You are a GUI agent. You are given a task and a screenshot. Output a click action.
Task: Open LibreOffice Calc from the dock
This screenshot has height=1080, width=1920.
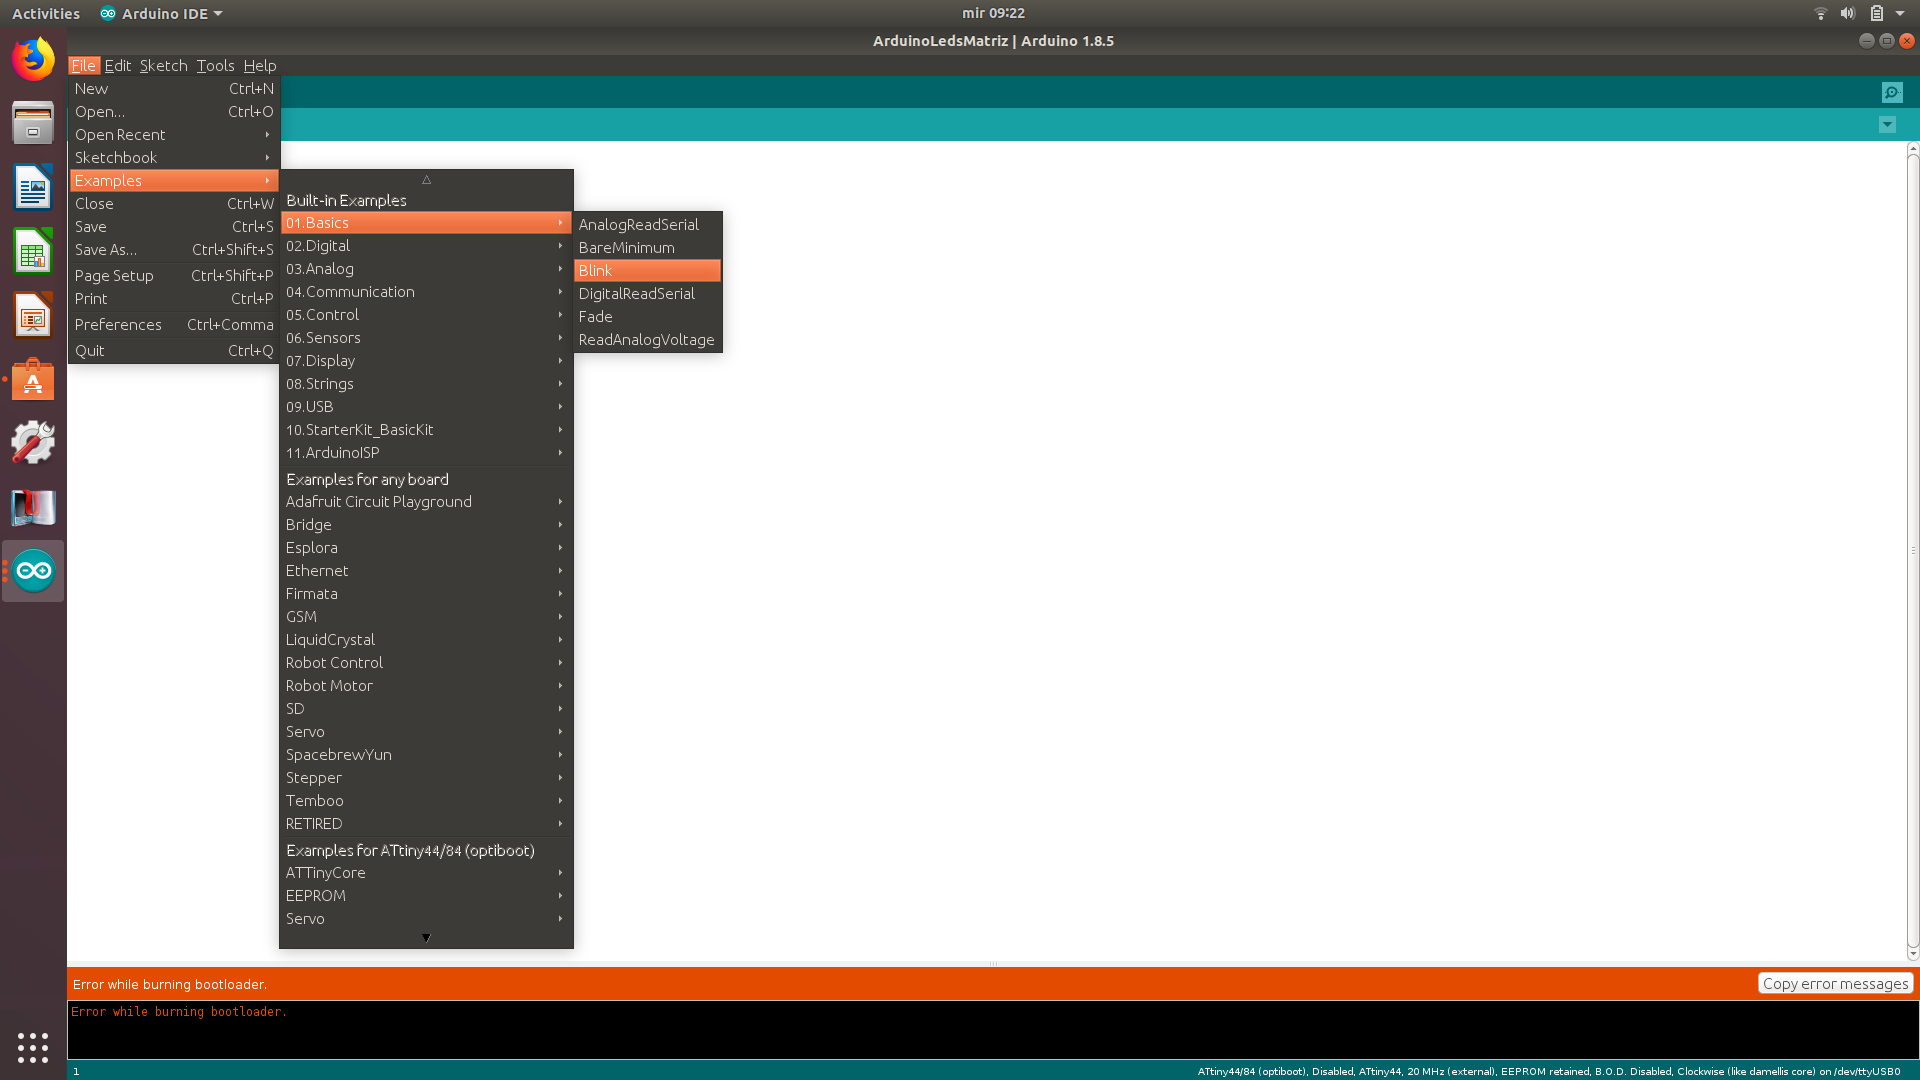(x=33, y=251)
